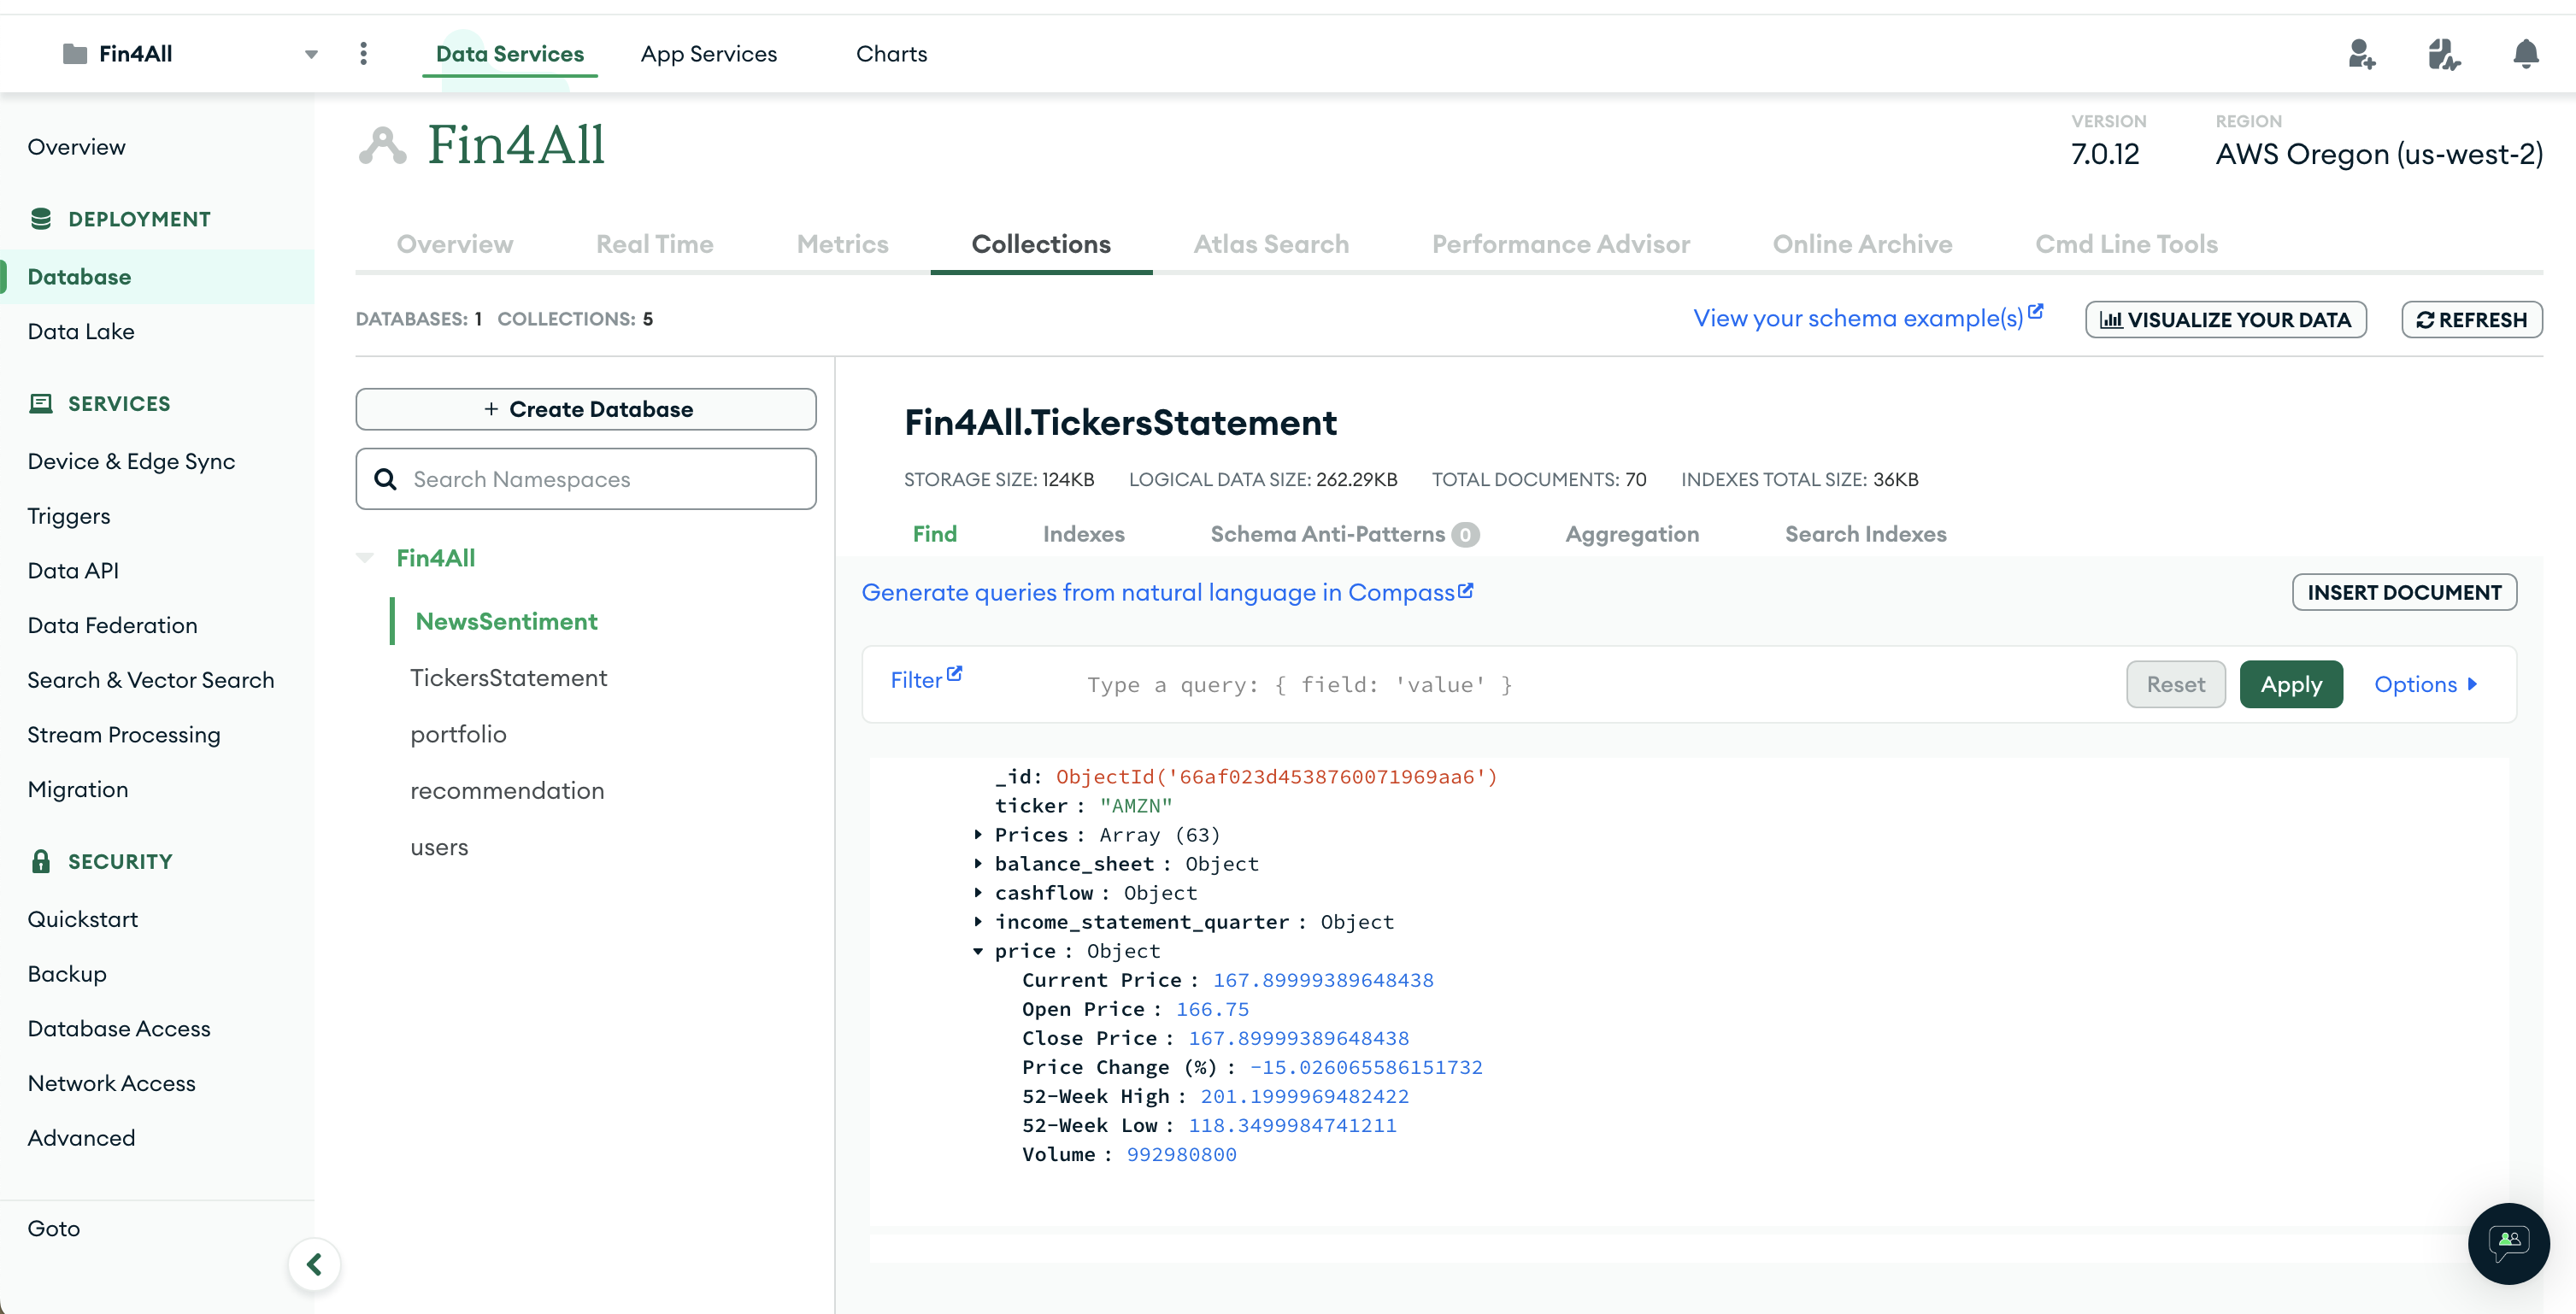Expand query Options
Viewport: 2576px width, 1314px height.
click(2425, 684)
